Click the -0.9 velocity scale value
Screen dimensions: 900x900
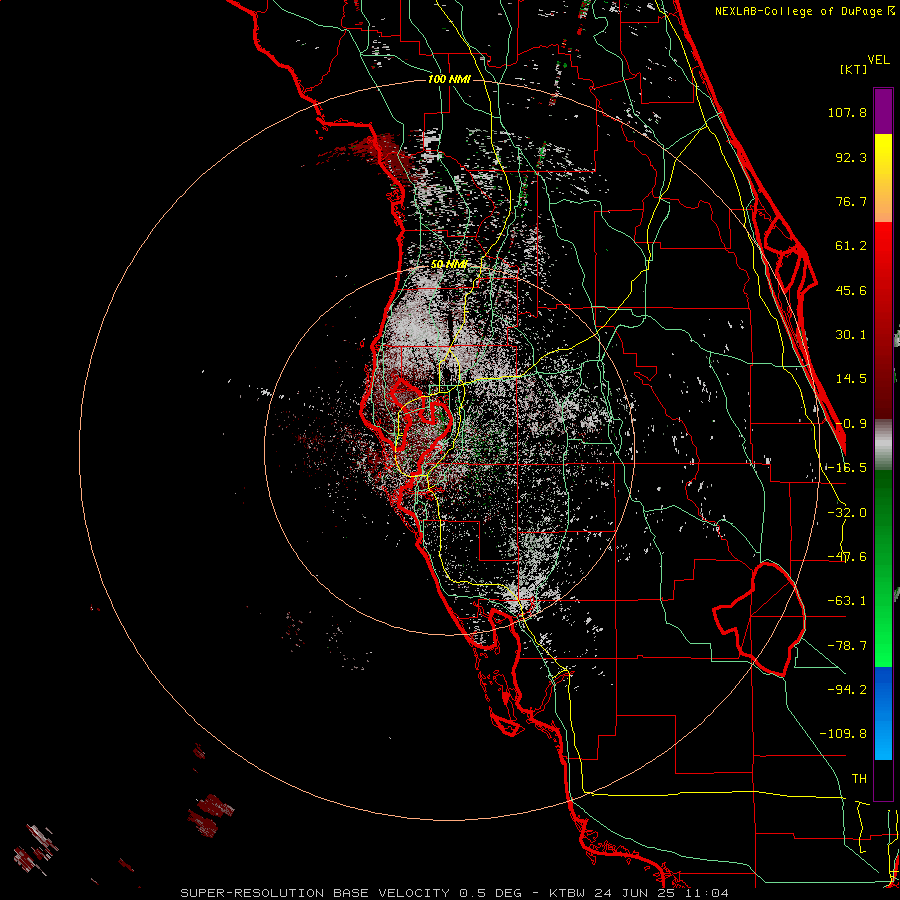(x=851, y=424)
